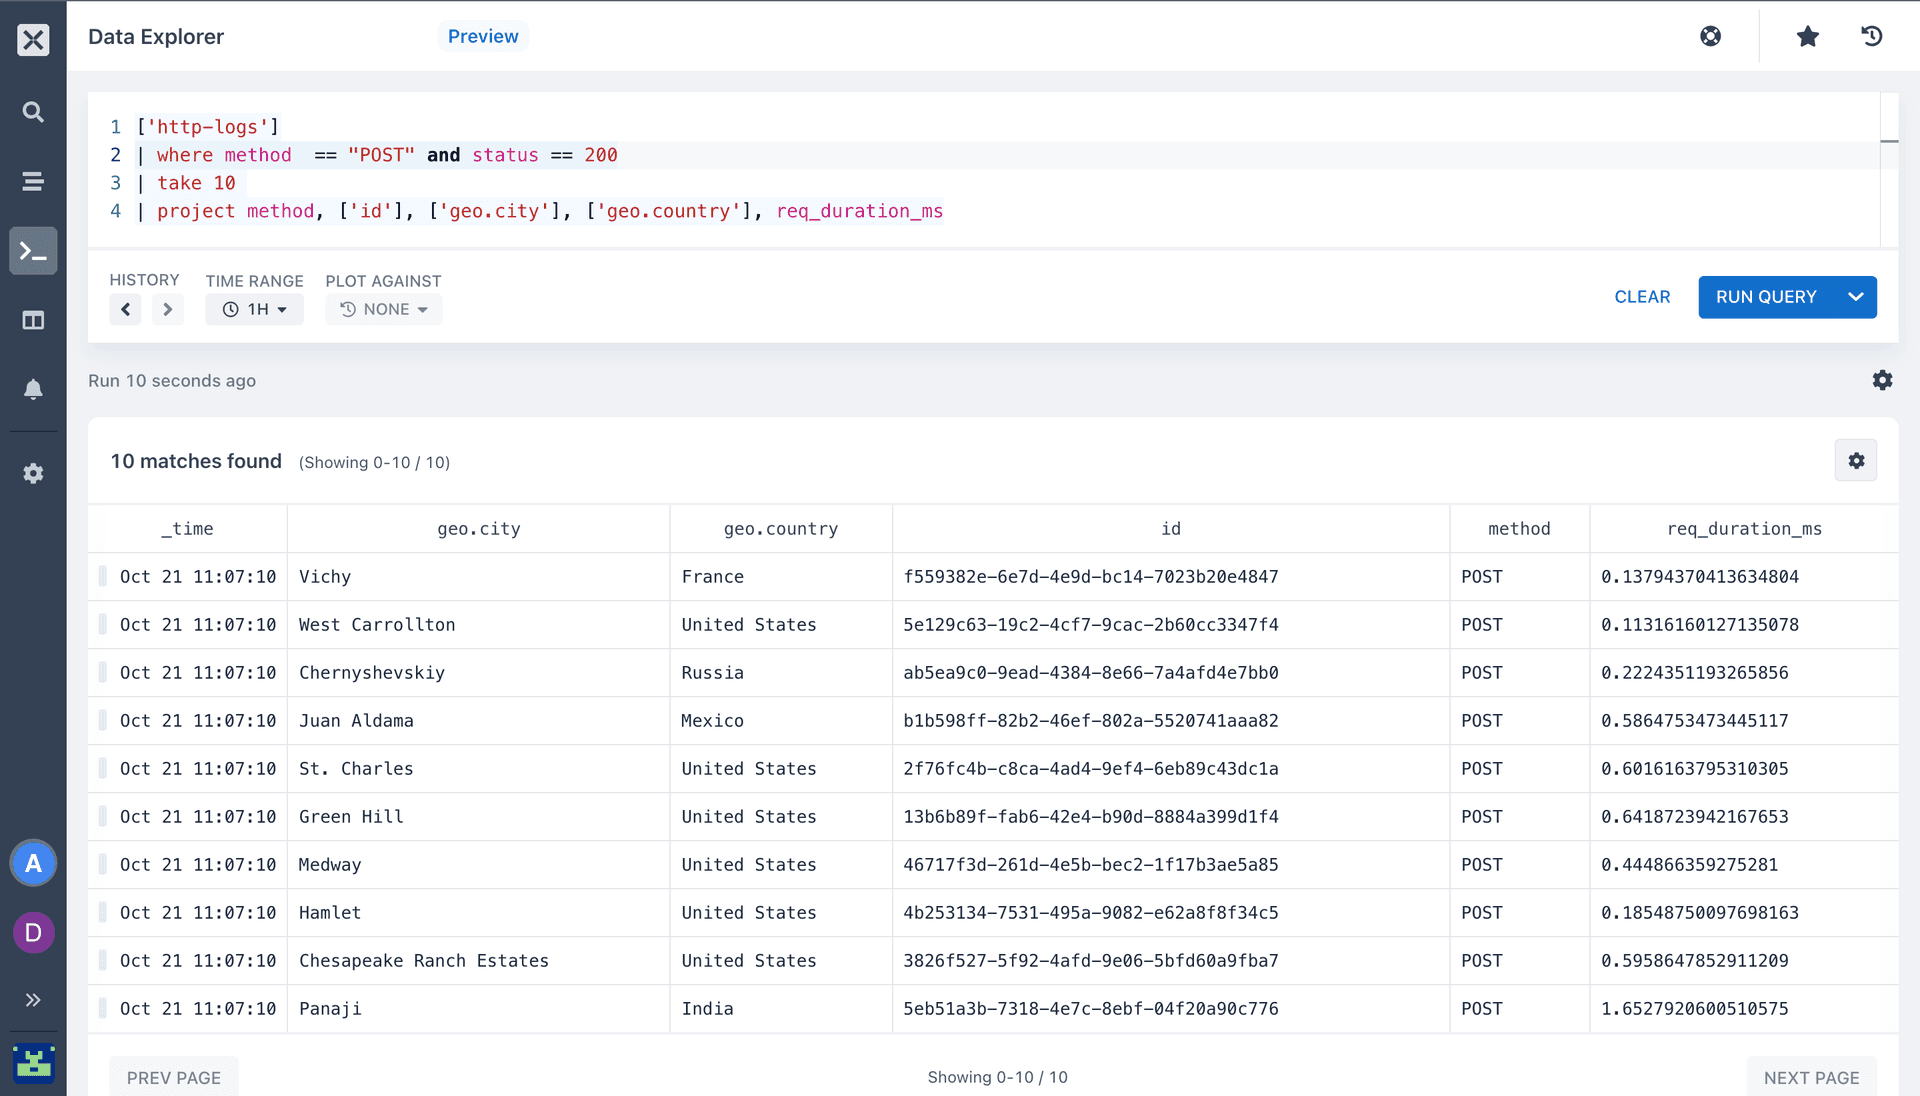Image resolution: width=1920 pixels, height=1096 pixels.
Task: Open the NONE plot-against dropdown
Action: click(x=383, y=309)
